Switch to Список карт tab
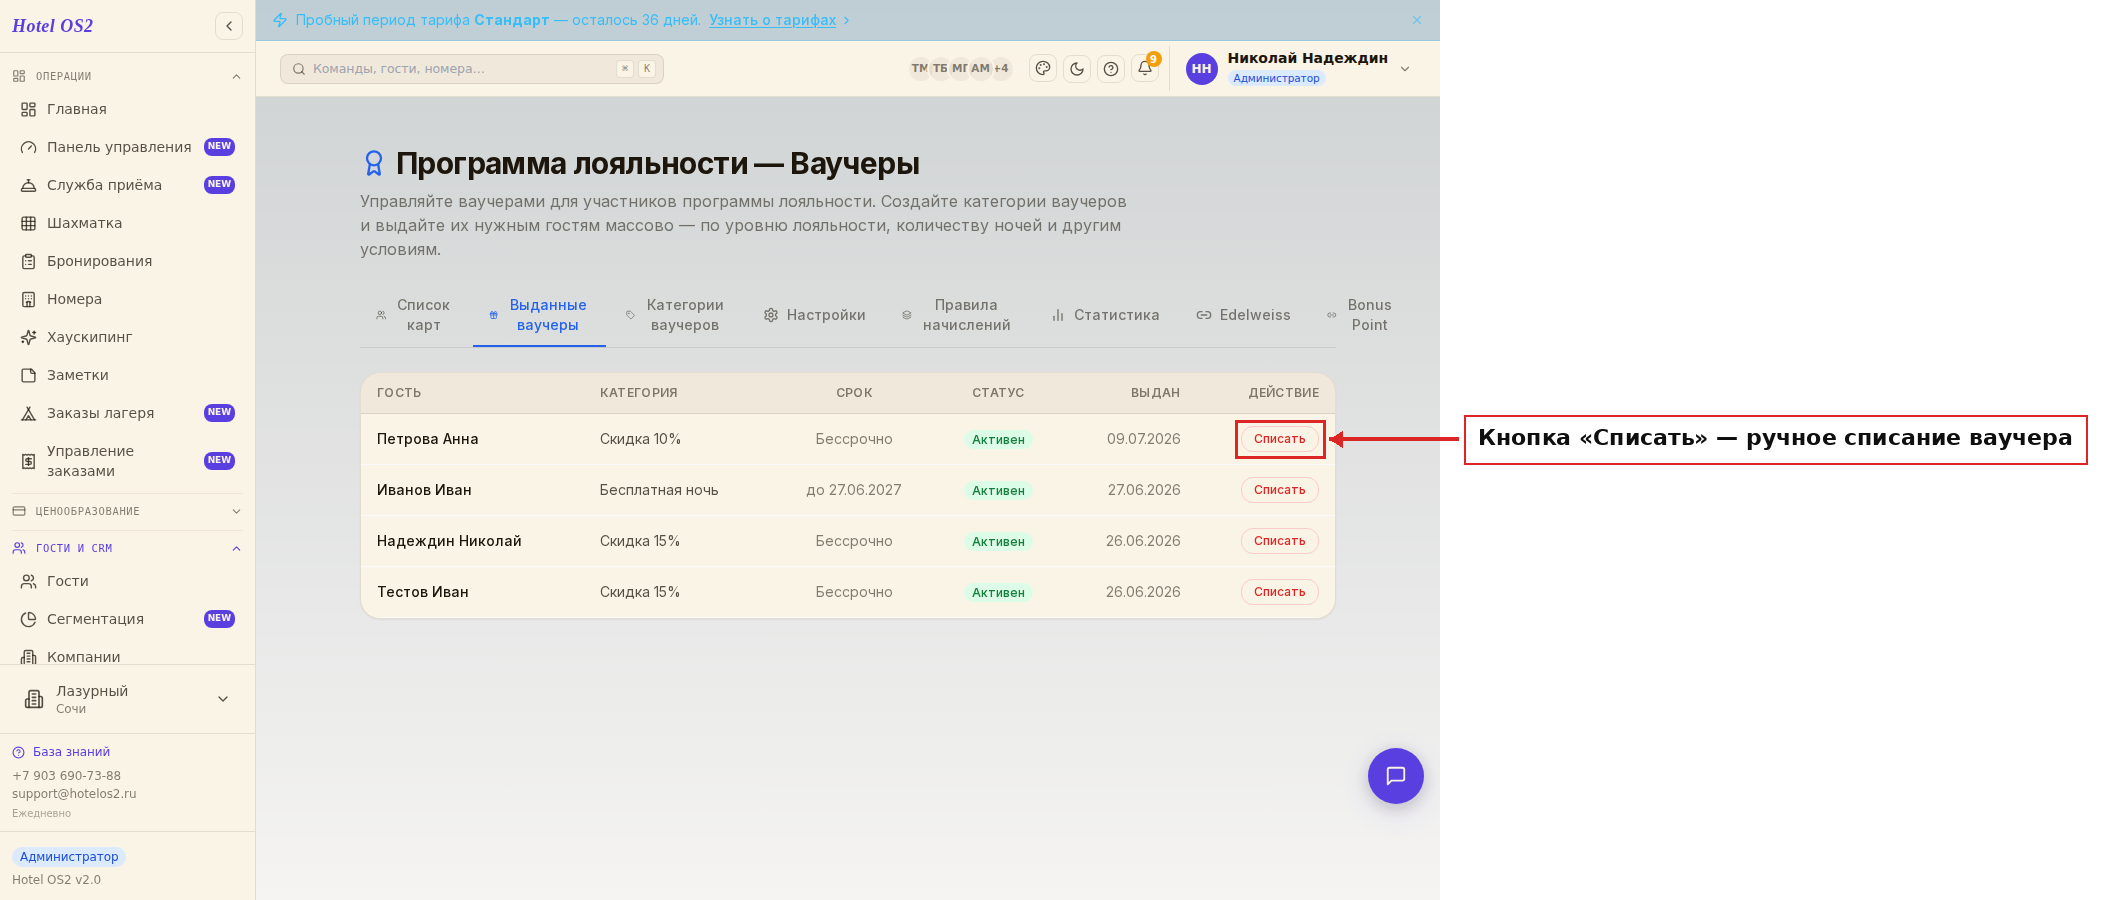Screen dimensions: 2111x900 (413, 315)
